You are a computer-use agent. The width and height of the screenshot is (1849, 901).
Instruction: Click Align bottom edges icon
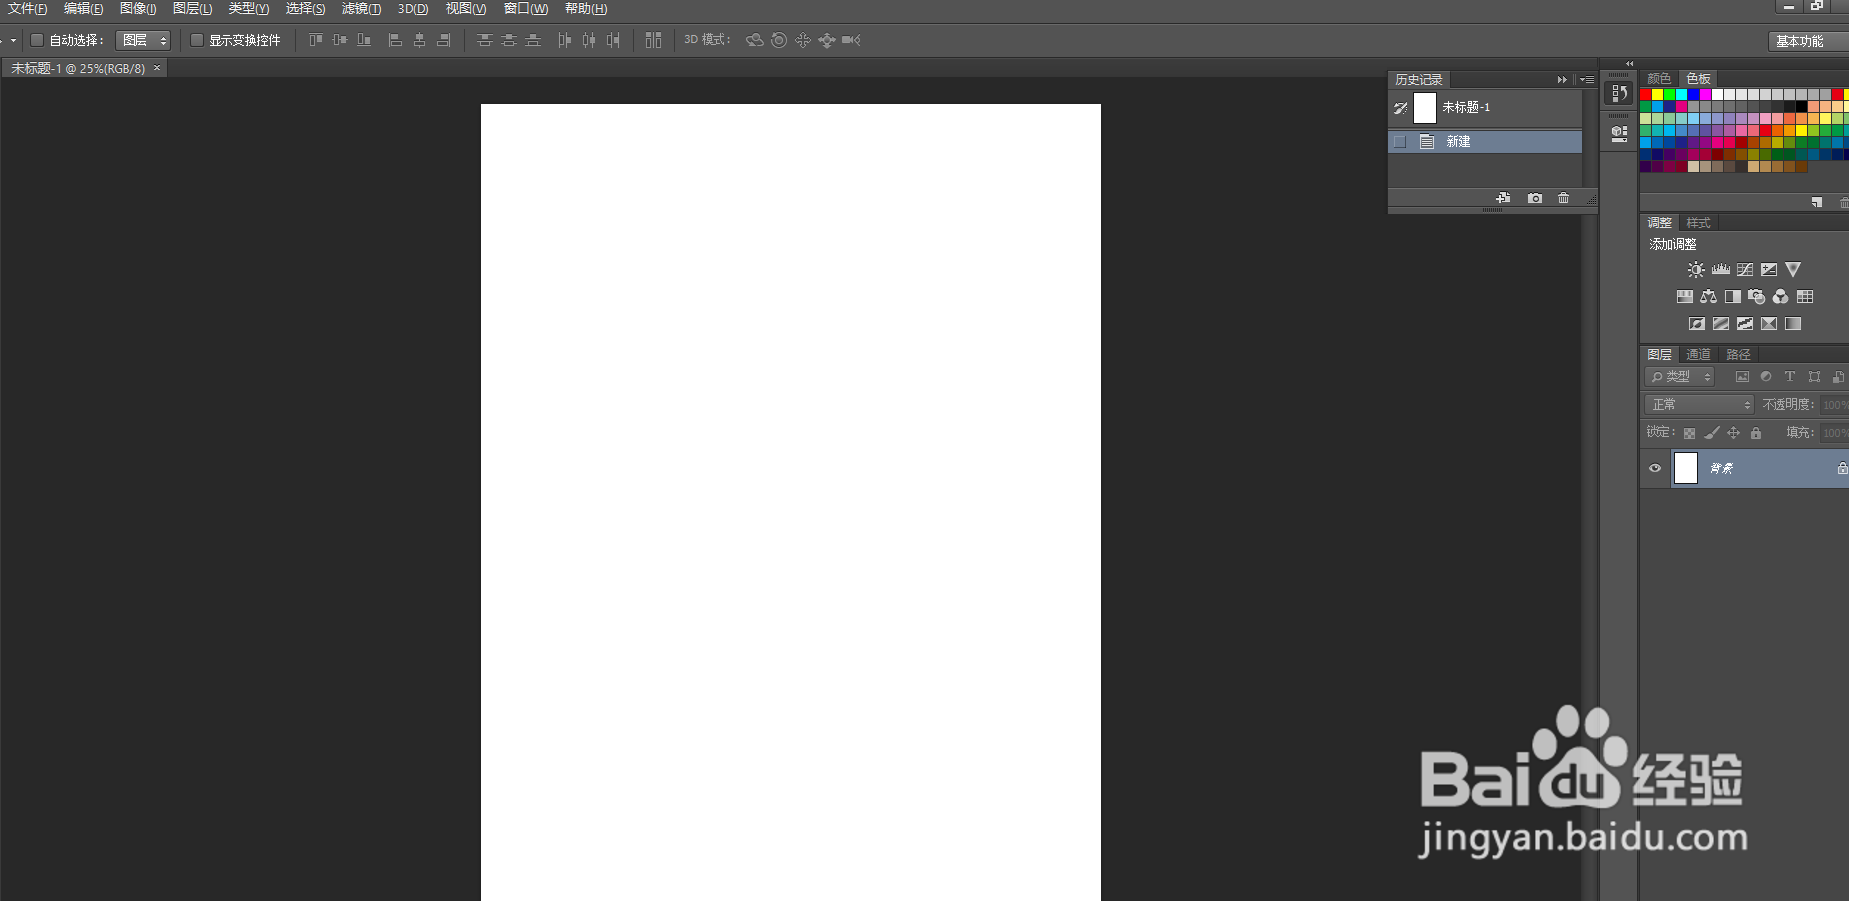[364, 40]
